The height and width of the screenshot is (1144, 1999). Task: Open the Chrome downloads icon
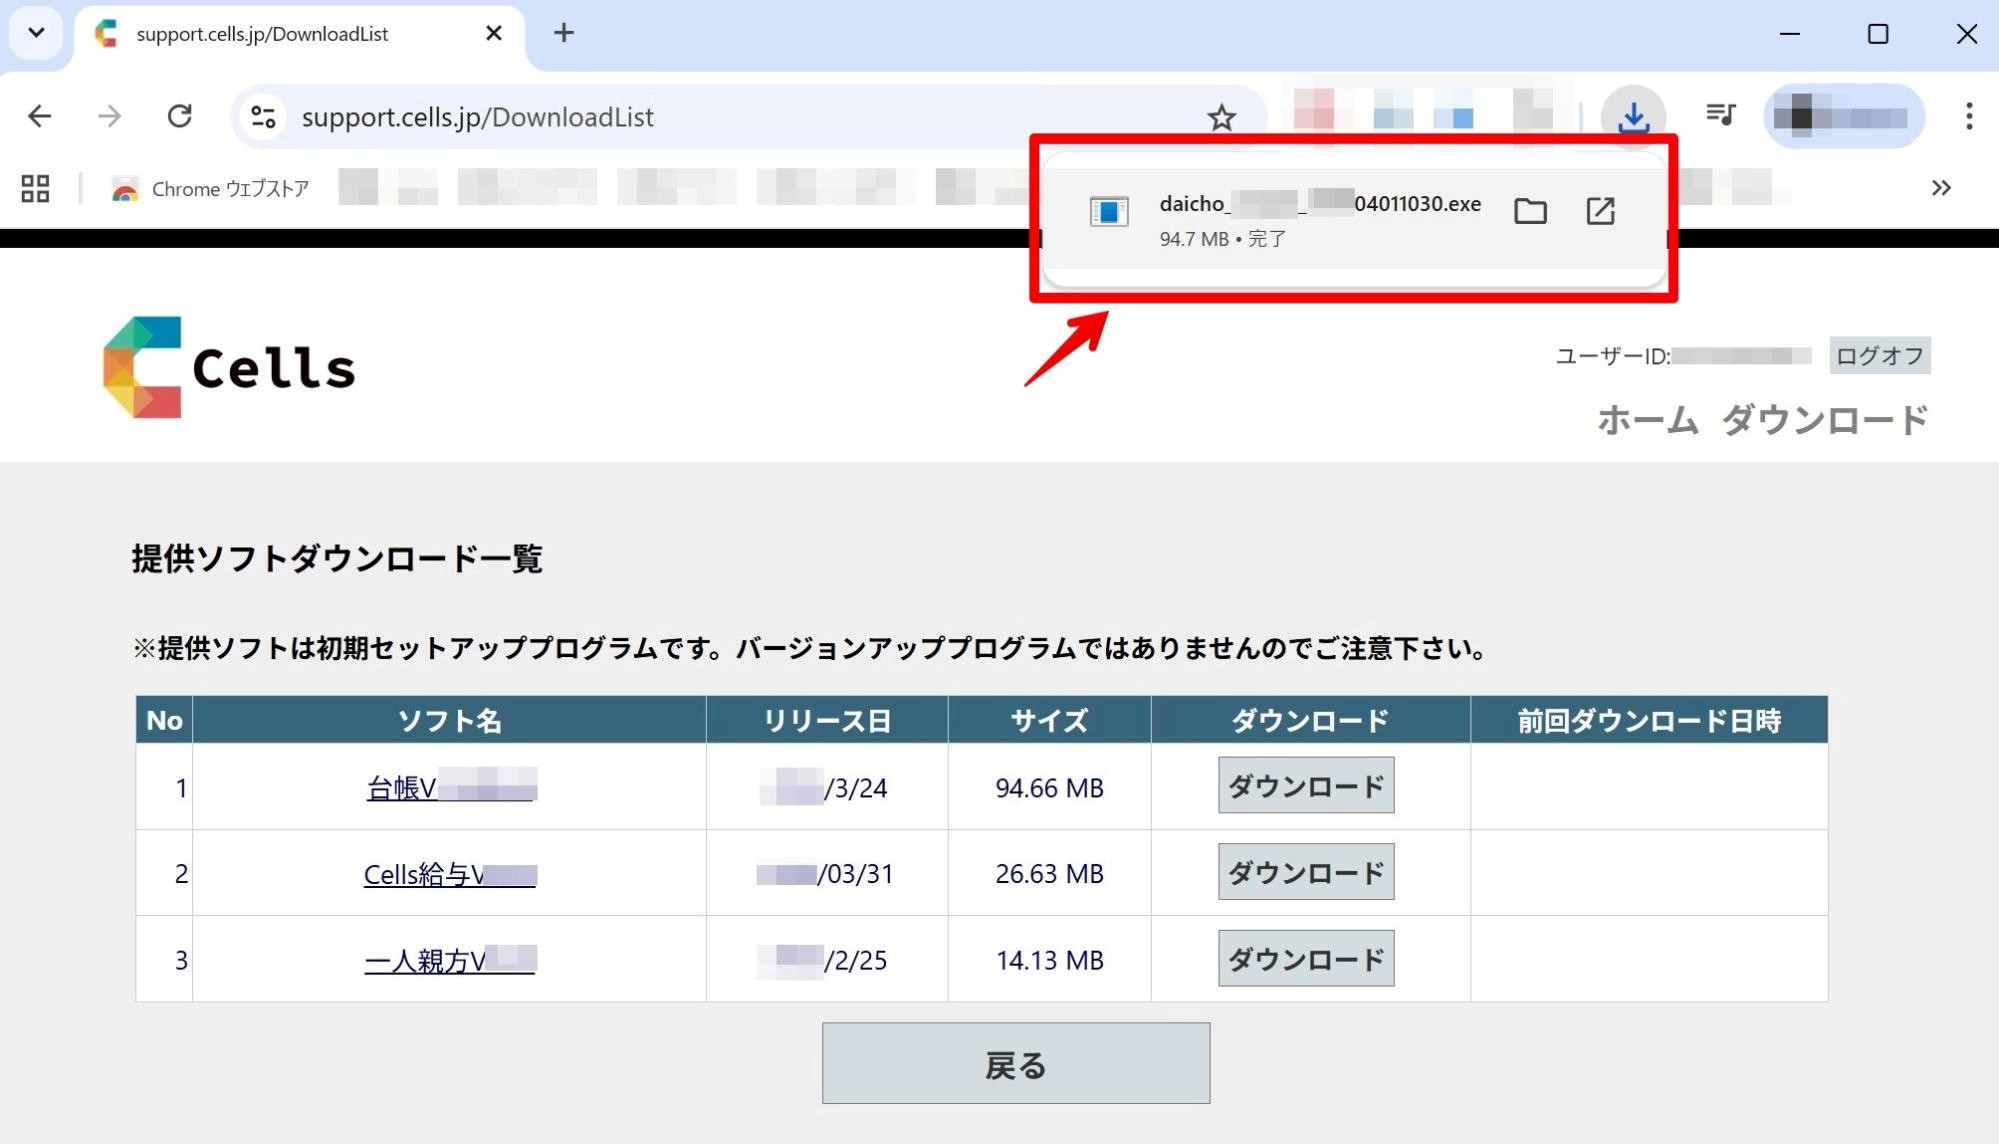[1633, 117]
